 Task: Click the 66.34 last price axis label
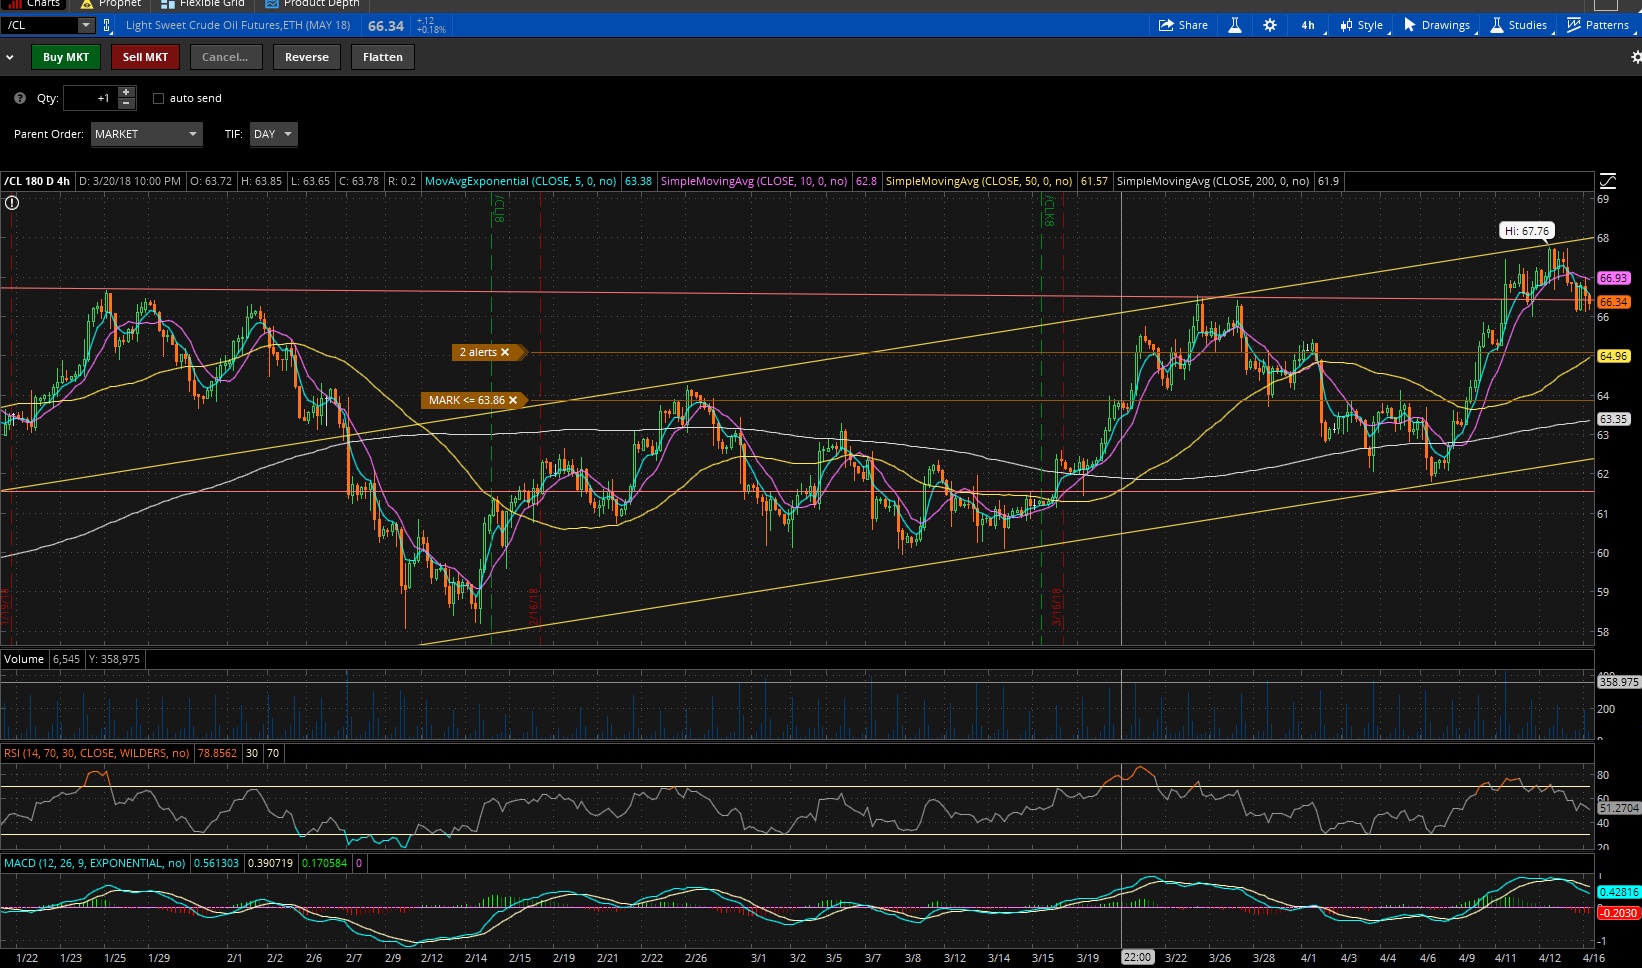coord(1613,302)
